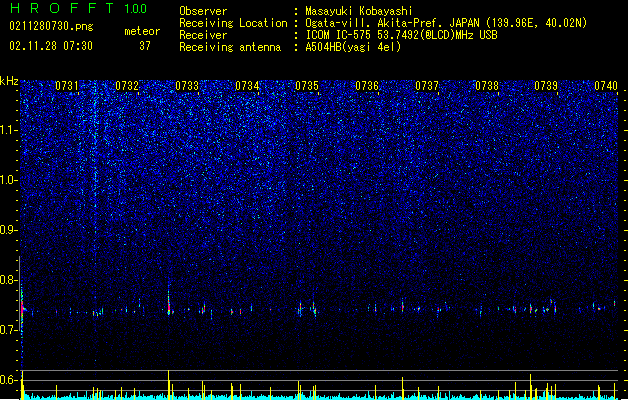Click the Observer field label
Screen dimensions: 629x400
coord(203,11)
